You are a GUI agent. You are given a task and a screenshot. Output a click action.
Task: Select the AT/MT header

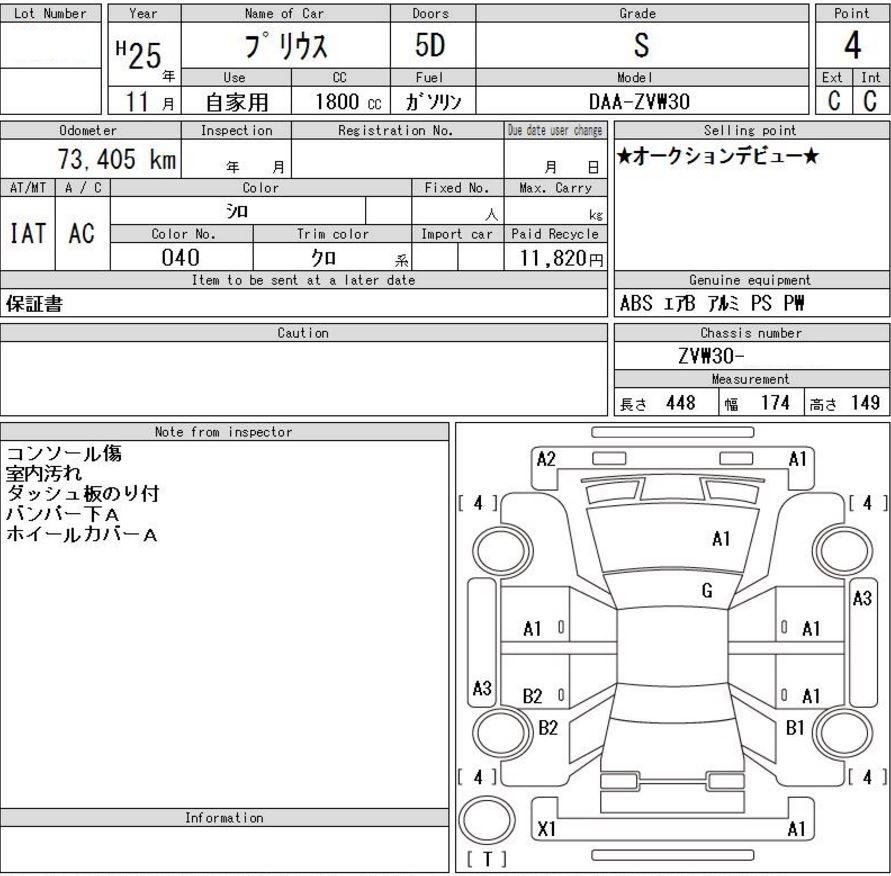tap(28, 187)
